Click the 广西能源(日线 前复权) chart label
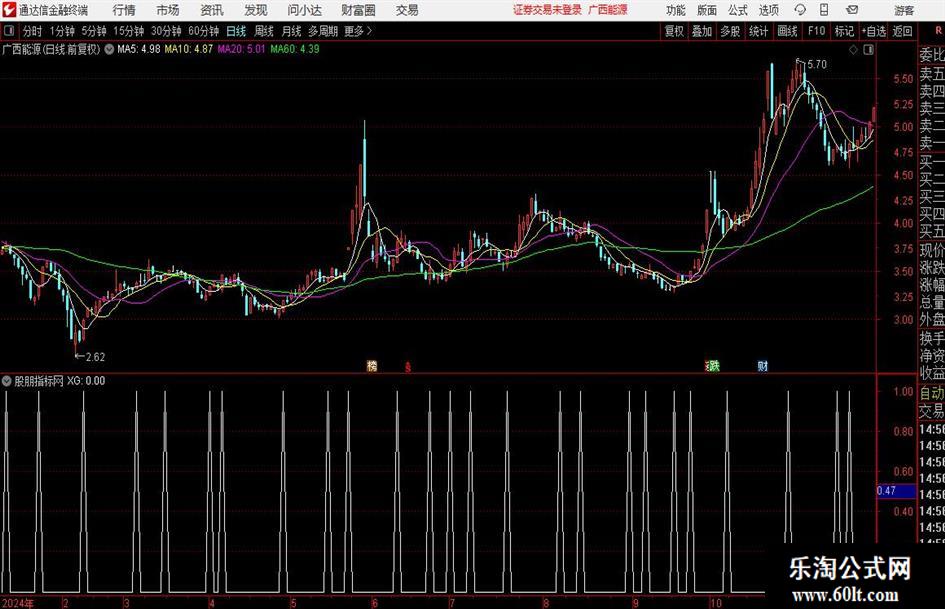 51,49
